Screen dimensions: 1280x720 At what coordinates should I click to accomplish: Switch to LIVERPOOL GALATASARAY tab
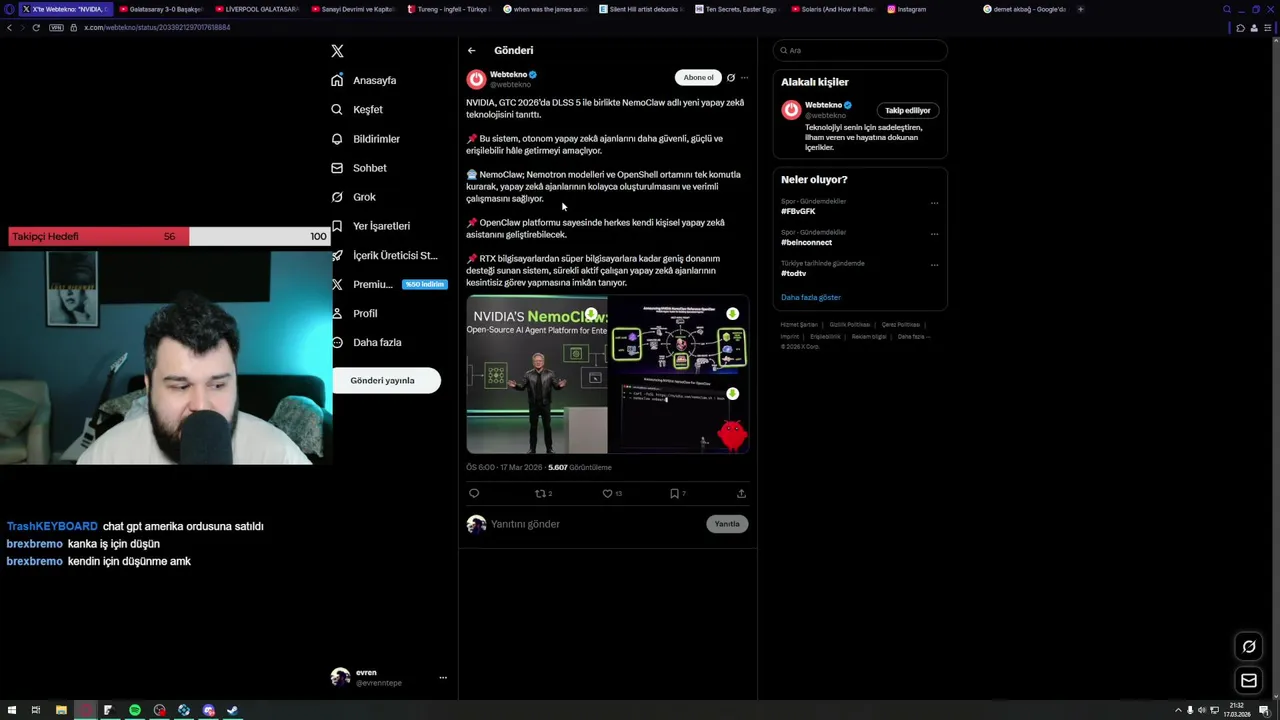pos(255,9)
